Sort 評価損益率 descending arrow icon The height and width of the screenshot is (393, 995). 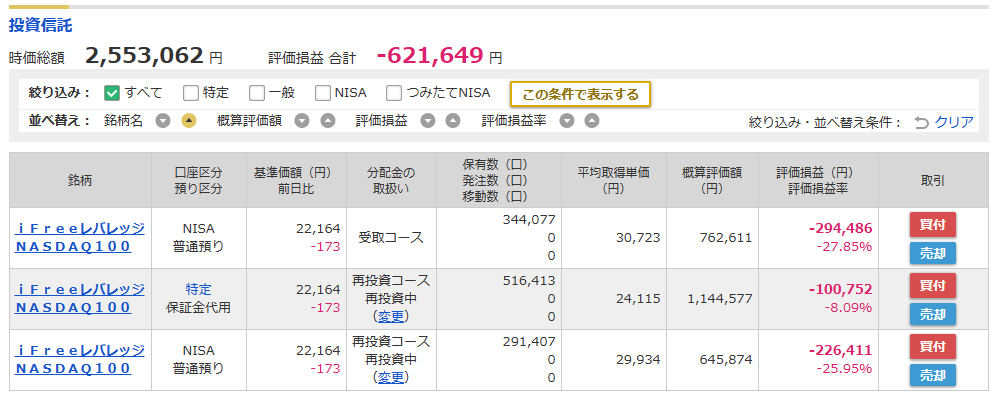tap(567, 121)
